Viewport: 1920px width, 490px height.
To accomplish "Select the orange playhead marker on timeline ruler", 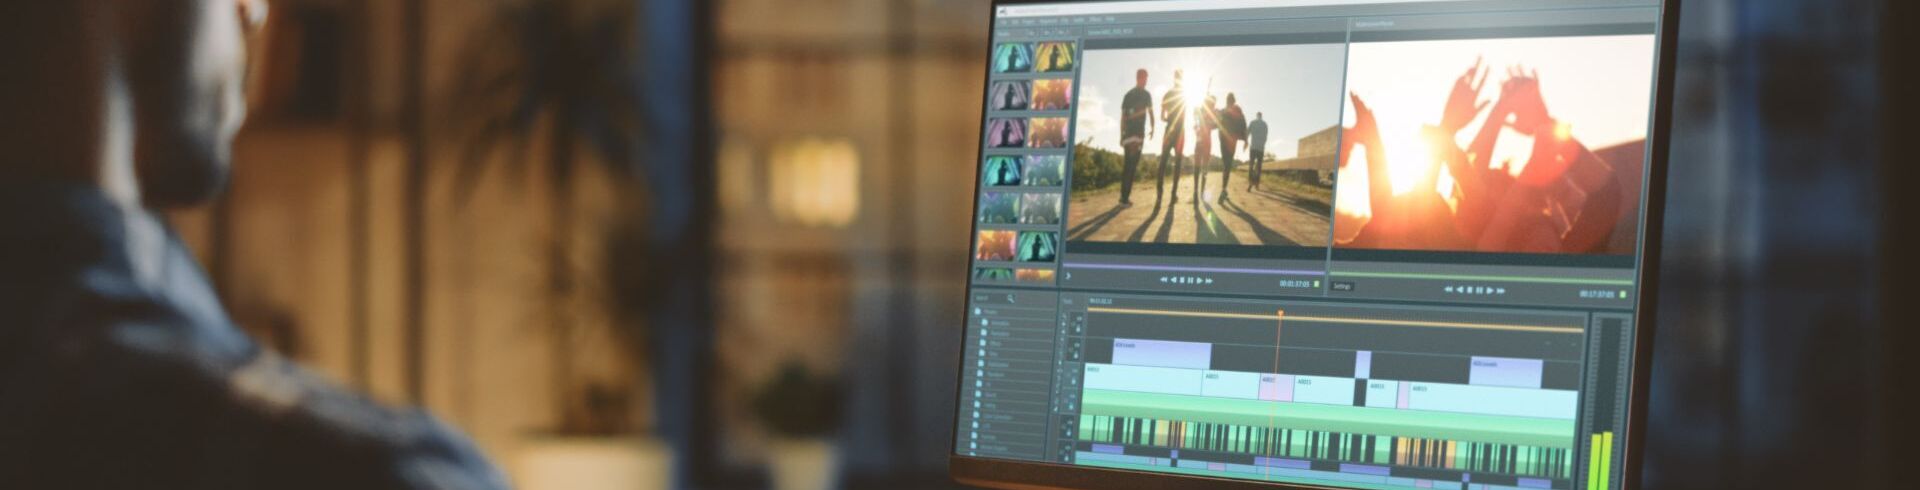I will [x=1279, y=314].
